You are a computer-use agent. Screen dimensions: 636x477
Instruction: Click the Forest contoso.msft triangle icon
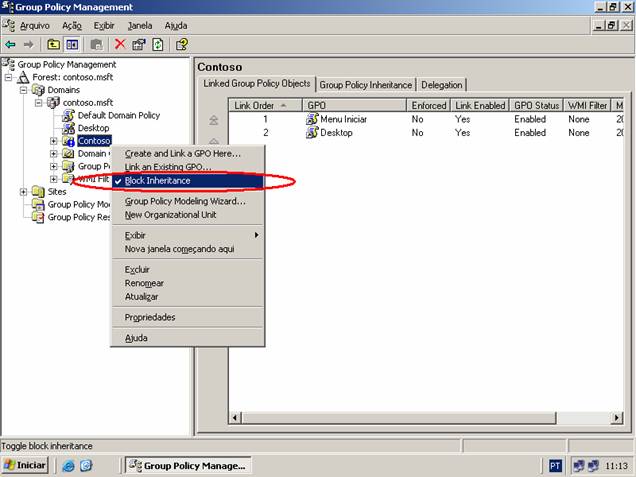[23, 77]
